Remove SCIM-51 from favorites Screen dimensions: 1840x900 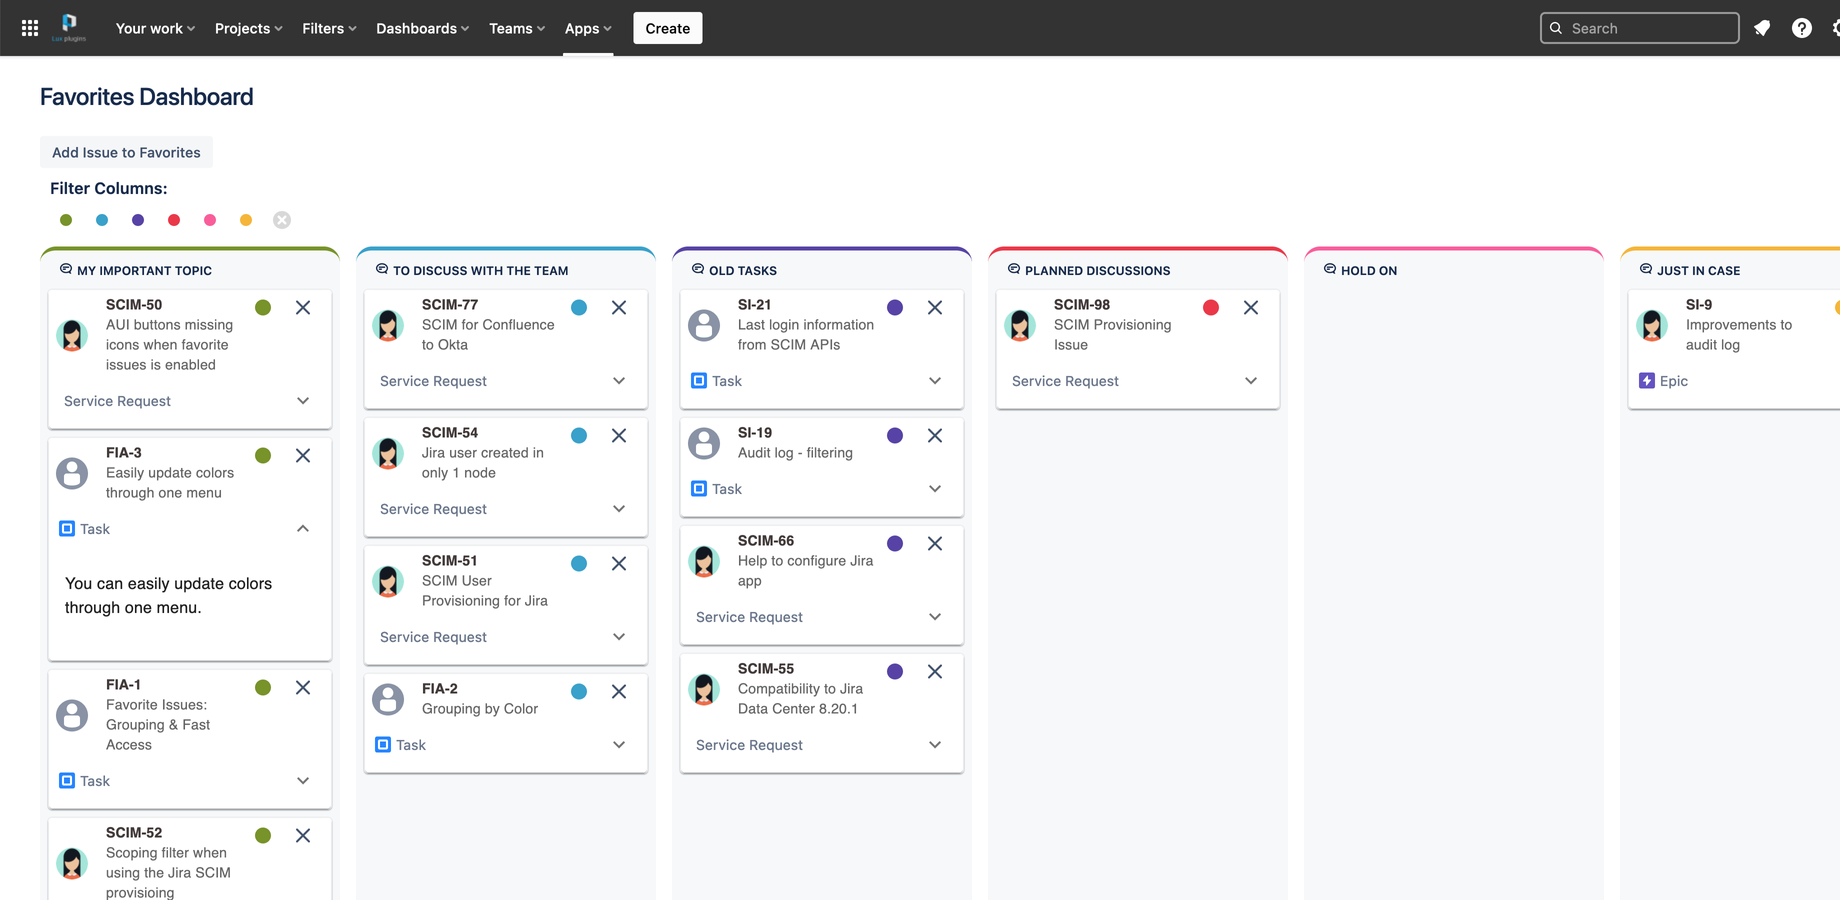pyautogui.click(x=619, y=564)
